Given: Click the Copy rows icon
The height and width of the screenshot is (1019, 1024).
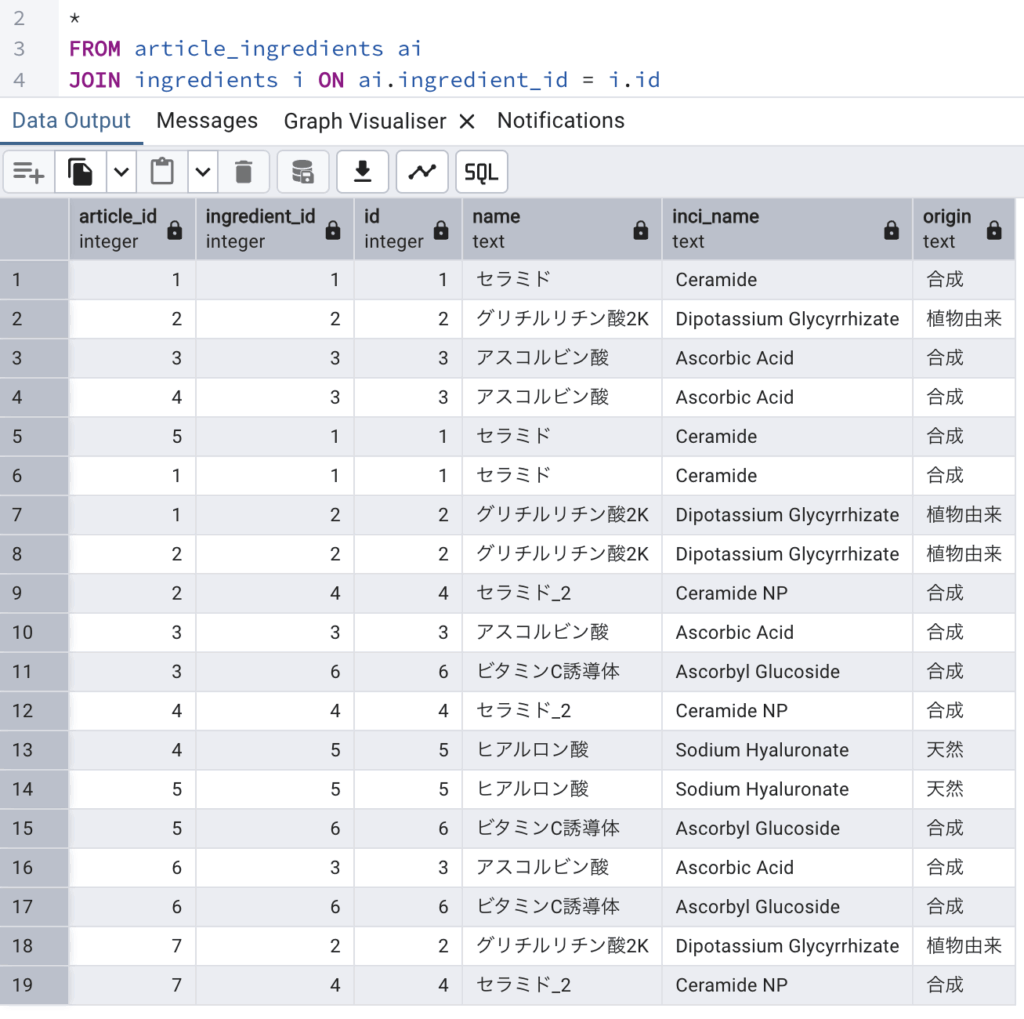Looking at the screenshot, I should tap(80, 172).
